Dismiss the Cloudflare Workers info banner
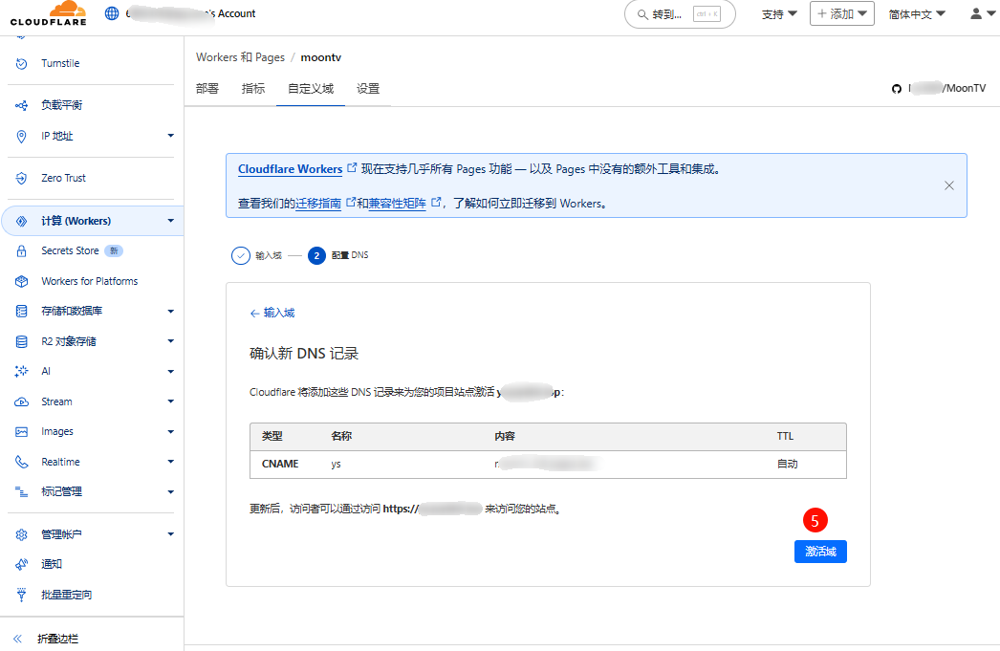 949,185
